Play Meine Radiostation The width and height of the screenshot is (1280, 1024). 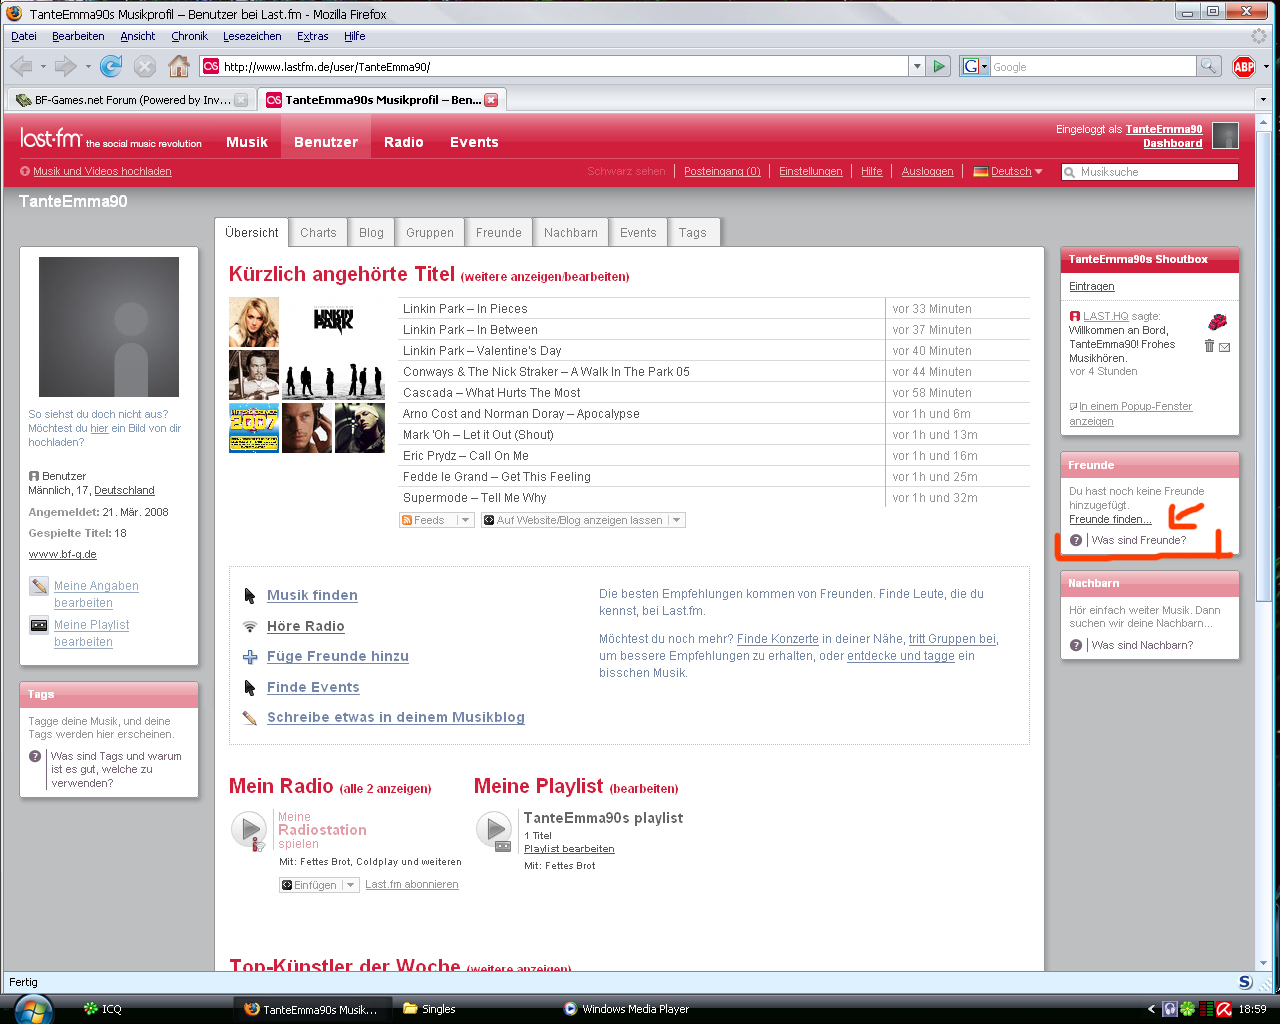(248, 829)
